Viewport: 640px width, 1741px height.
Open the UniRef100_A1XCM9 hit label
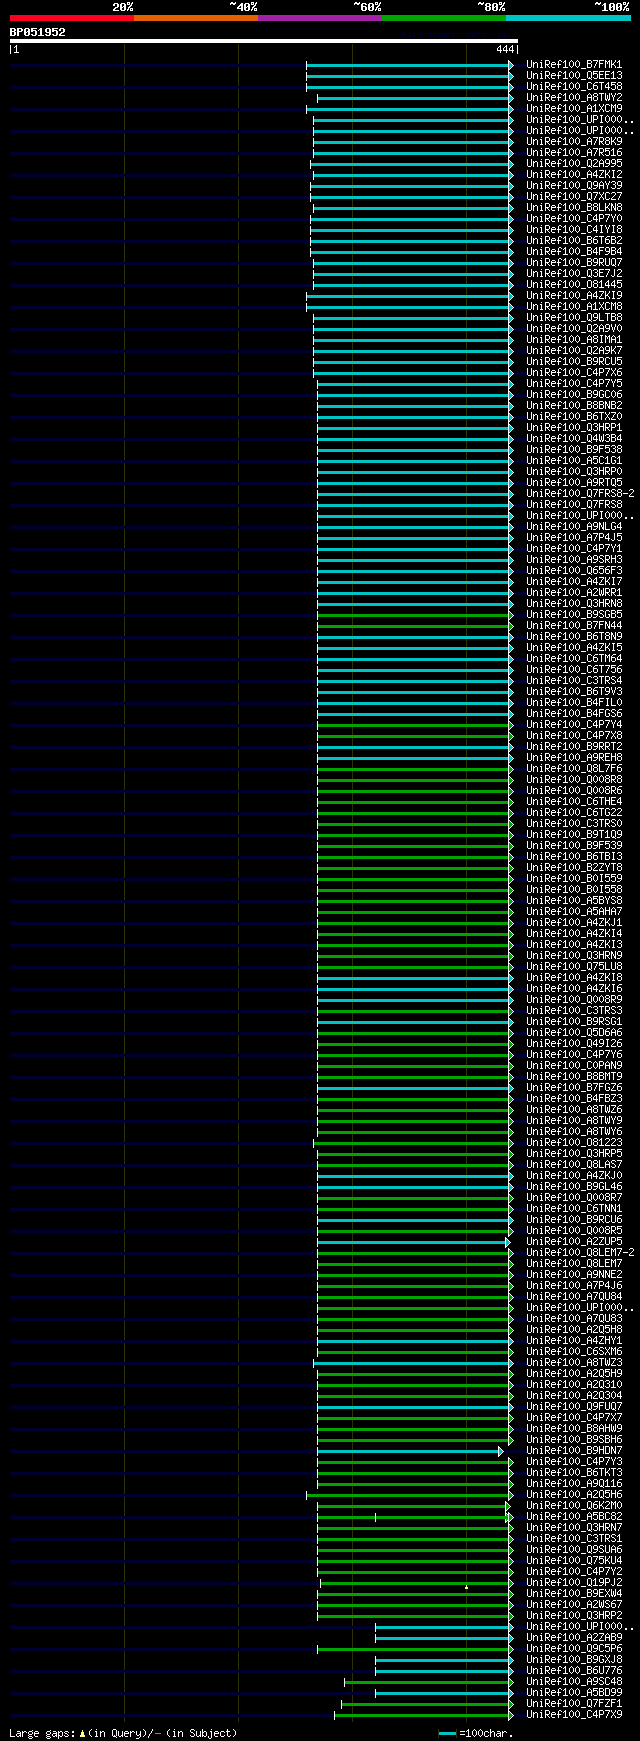click(x=574, y=109)
